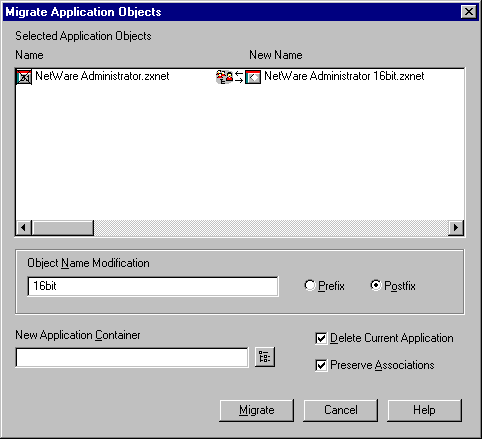Image resolution: width=482 pixels, height=439 pixels.
Task: Click the Object Name Modification text field
Action: [153, 286]
